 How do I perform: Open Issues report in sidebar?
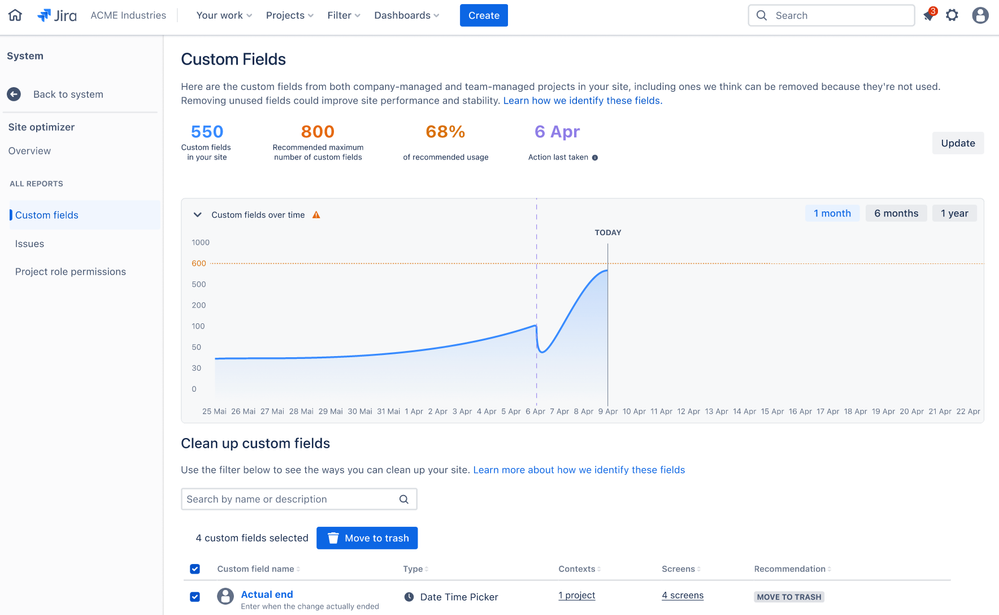[29, 243]
